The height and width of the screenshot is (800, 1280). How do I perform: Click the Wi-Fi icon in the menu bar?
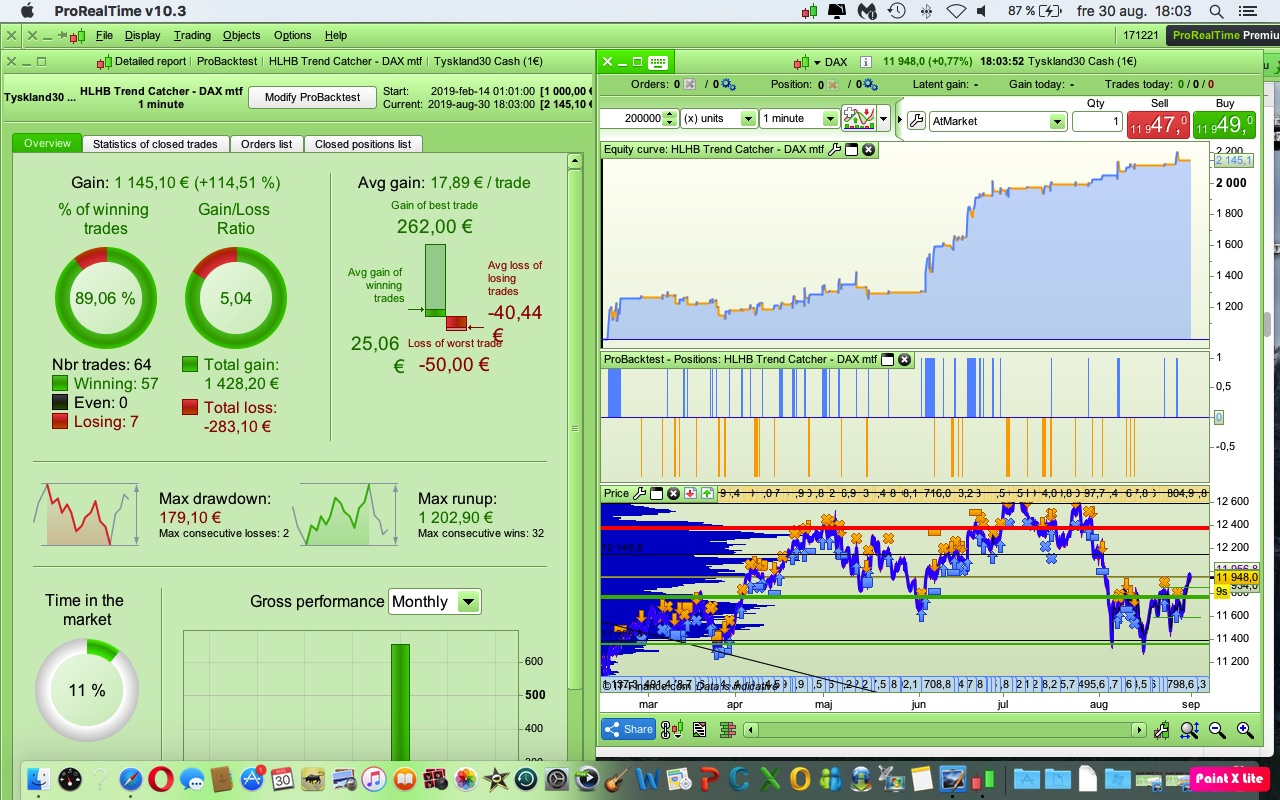957,11
